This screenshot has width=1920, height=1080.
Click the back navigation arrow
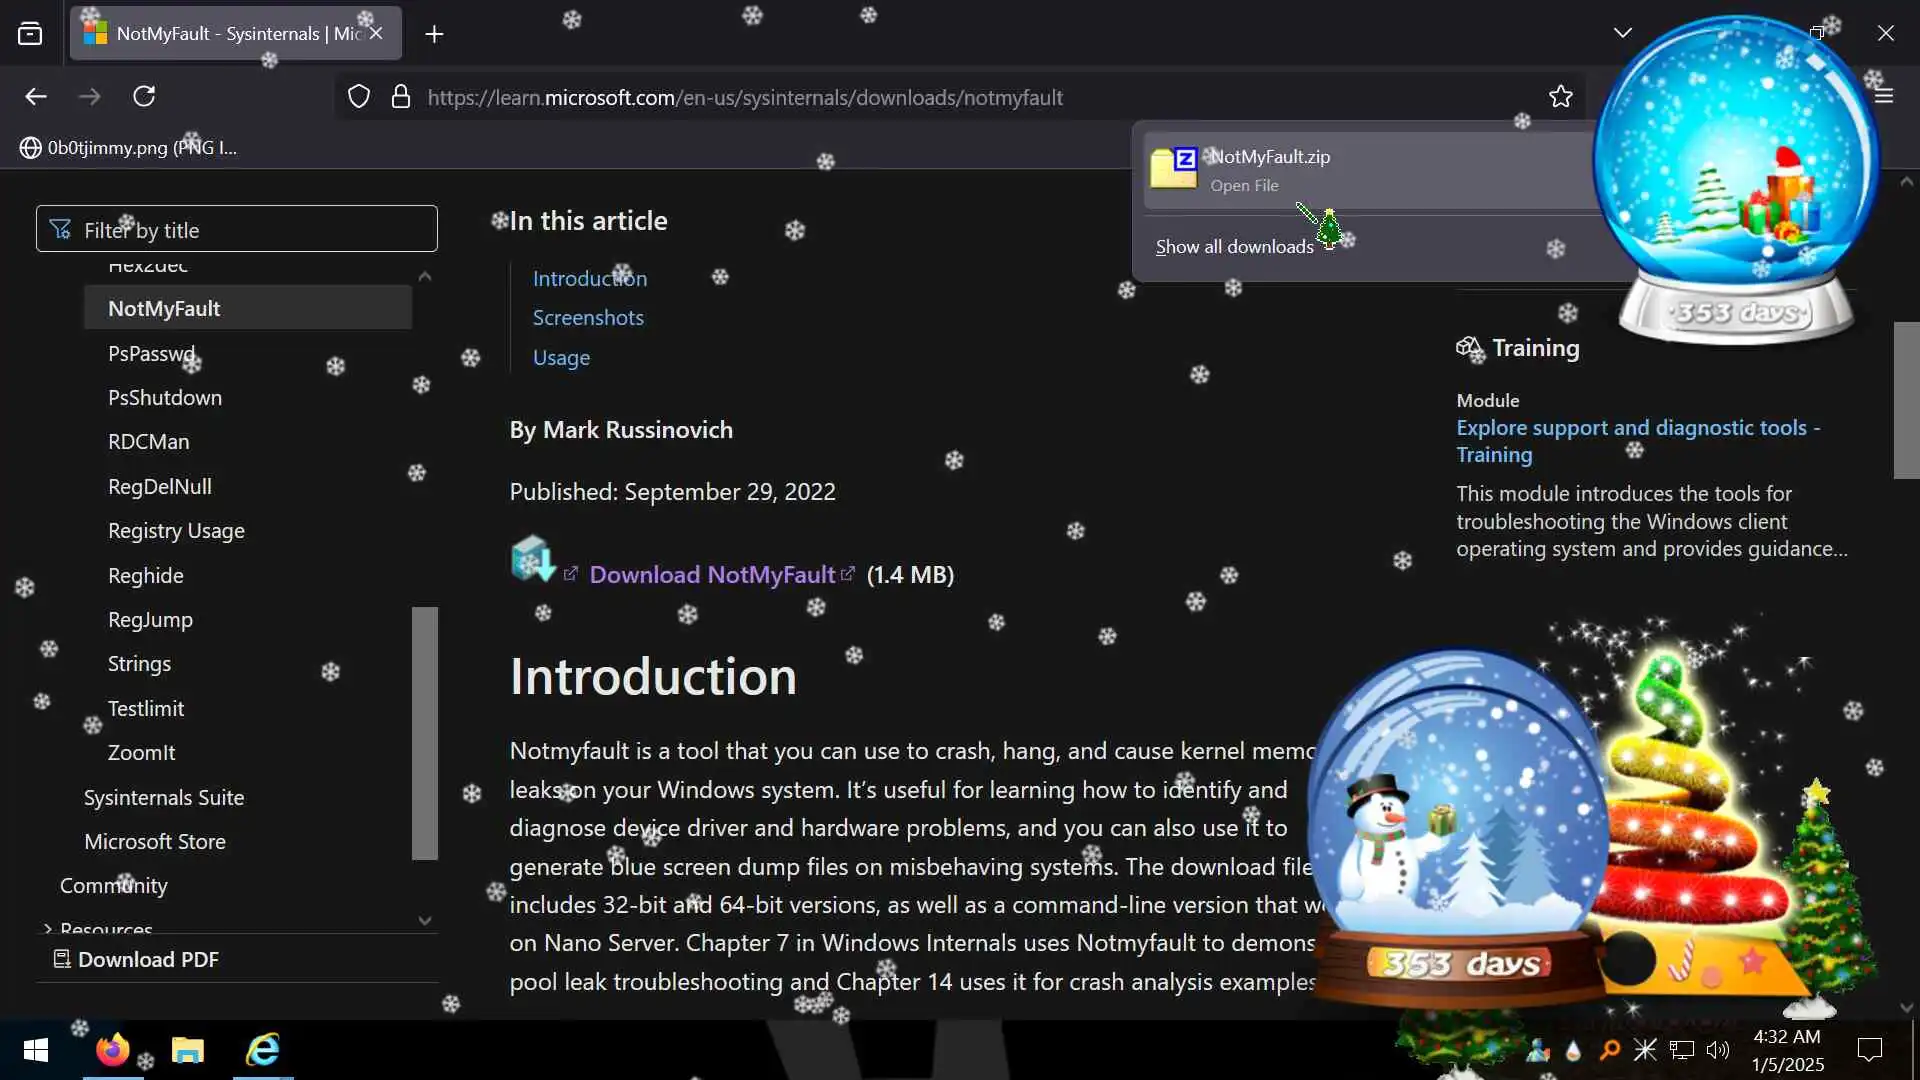(36, 96)
